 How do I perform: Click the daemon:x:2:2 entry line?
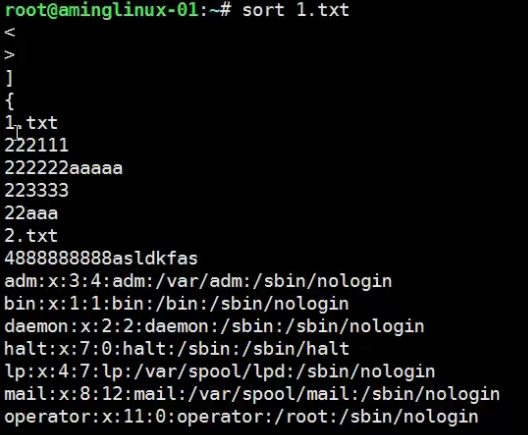point(214,327)
